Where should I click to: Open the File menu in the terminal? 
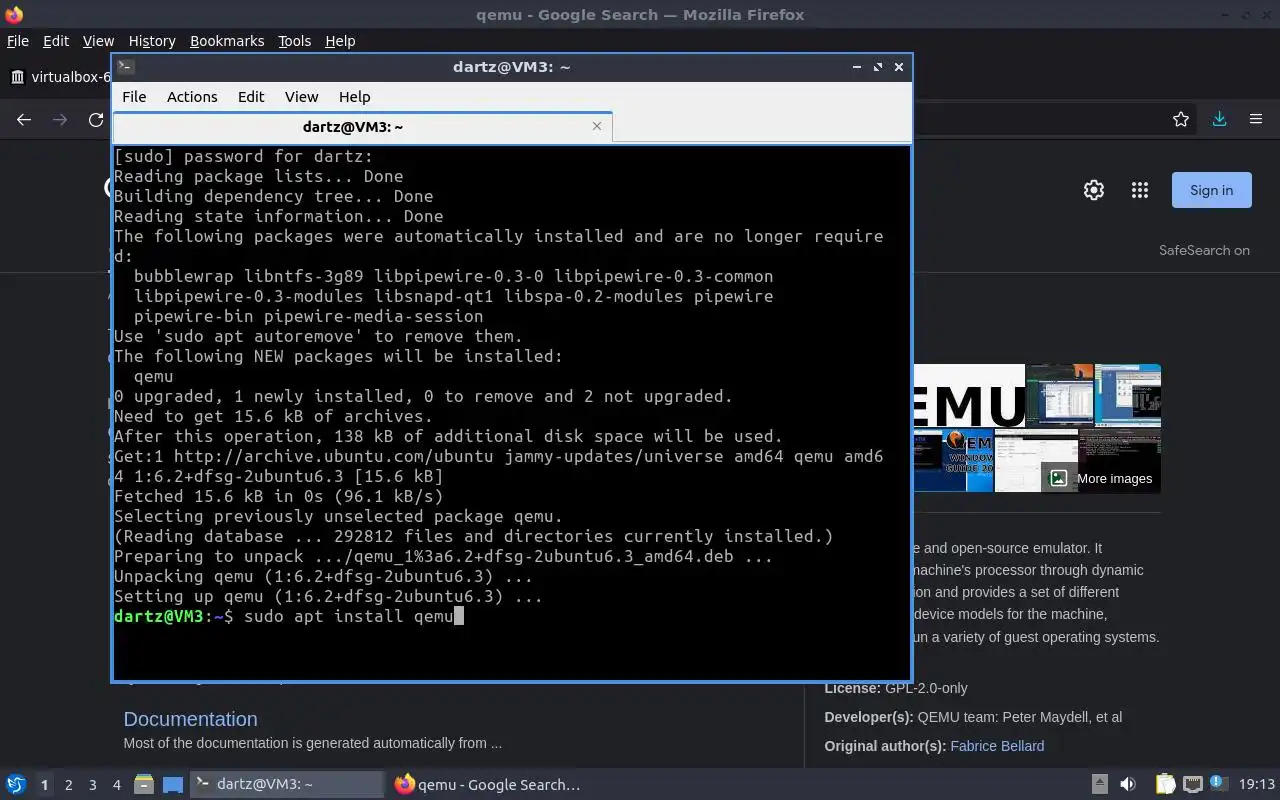coord(134,97)
